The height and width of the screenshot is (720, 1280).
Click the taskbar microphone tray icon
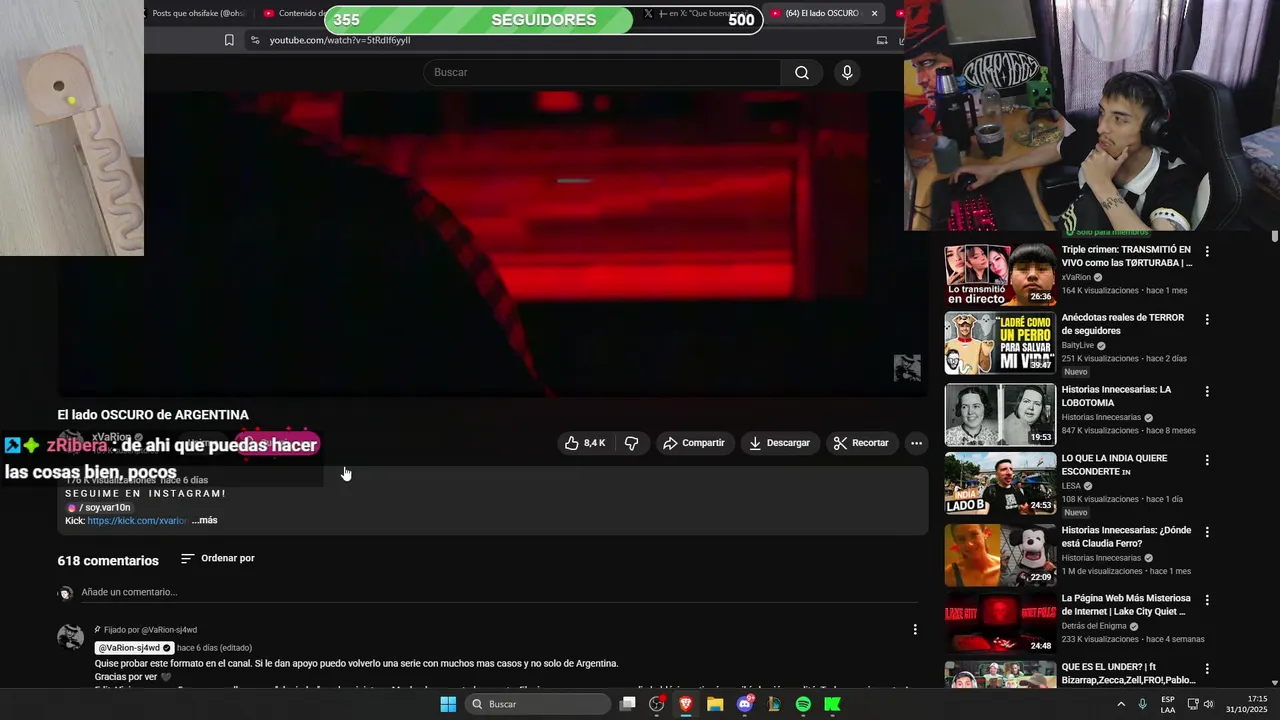point(1142,704)
